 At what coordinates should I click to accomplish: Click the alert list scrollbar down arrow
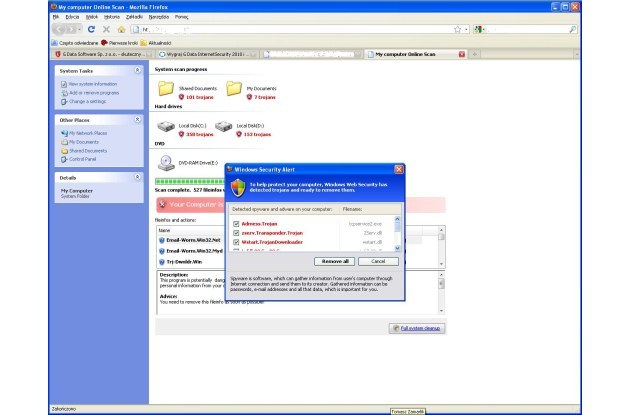(x=397, y=248)
